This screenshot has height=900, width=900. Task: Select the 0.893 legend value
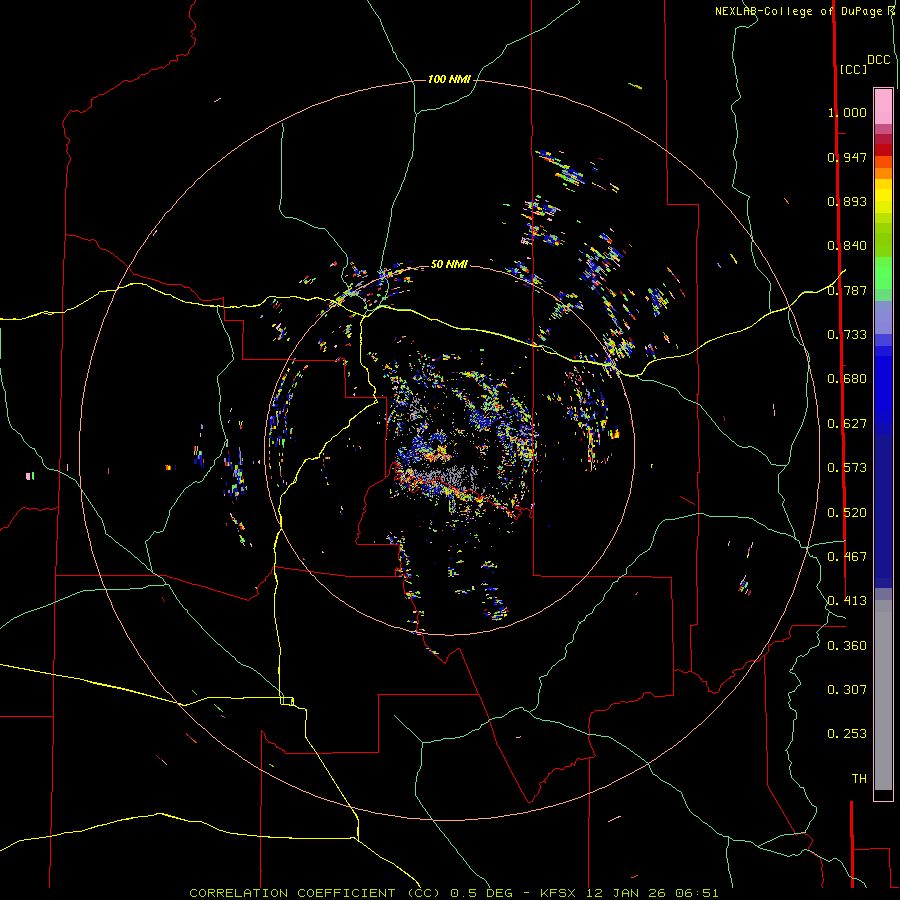coord(847,201)
